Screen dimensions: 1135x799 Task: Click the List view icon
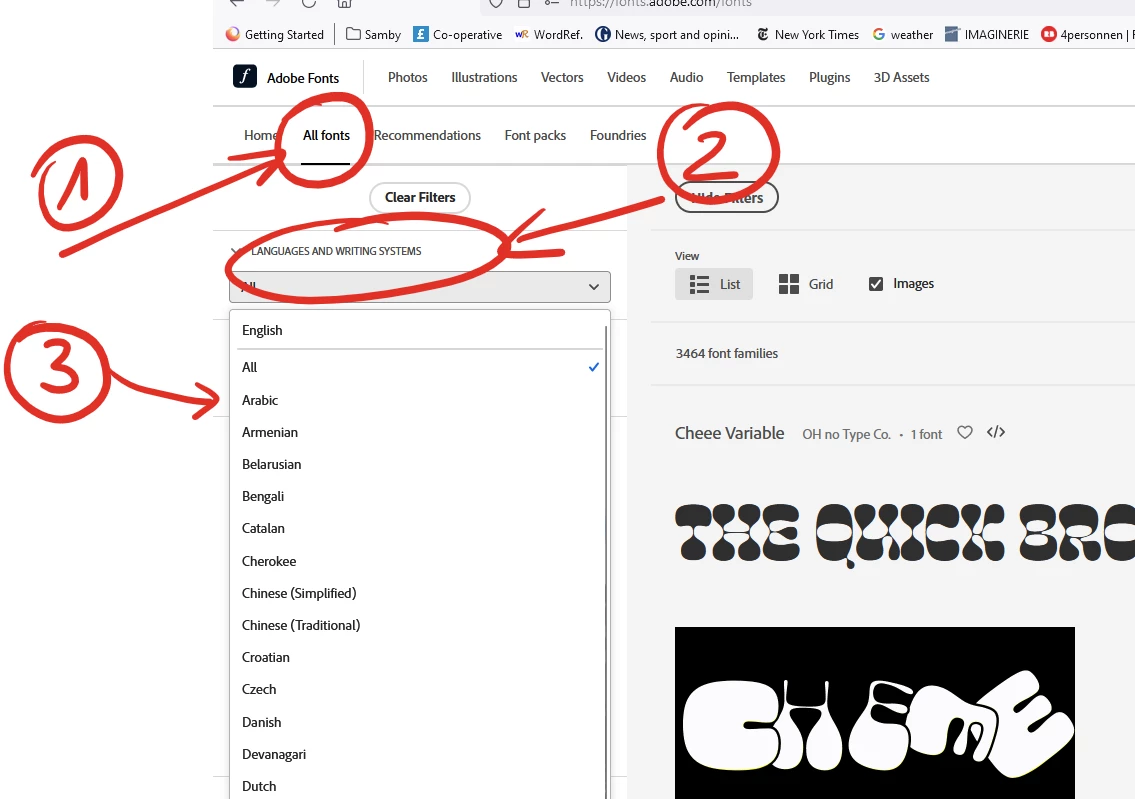[x=699, y=284]
